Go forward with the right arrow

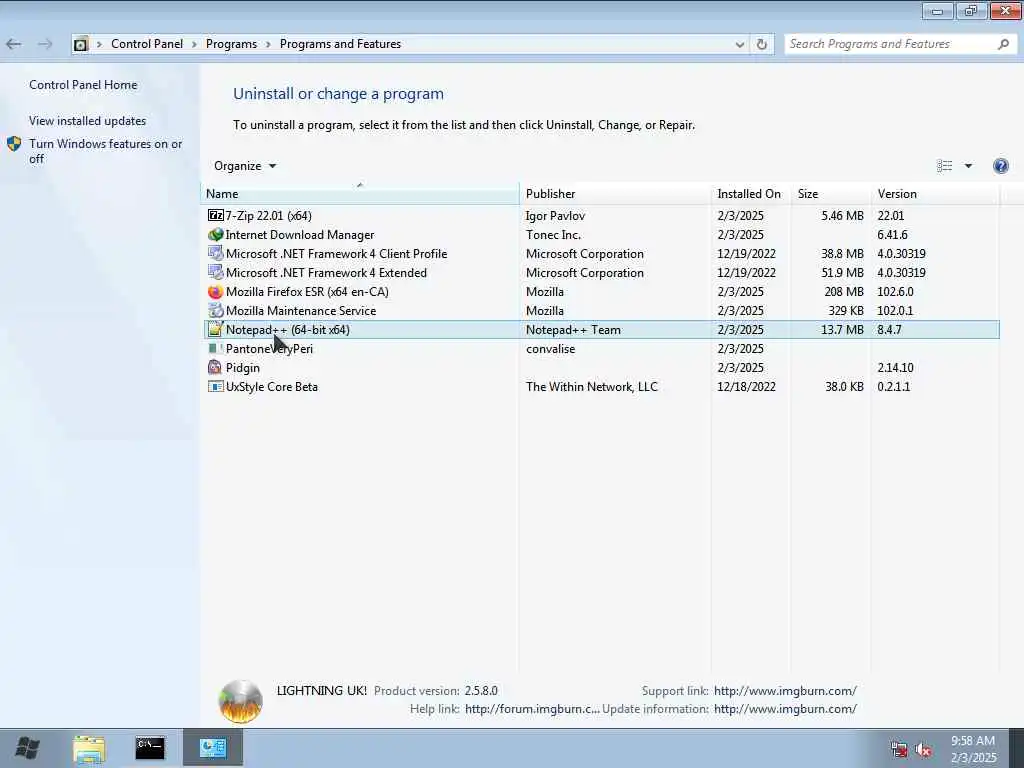point(45,44)
